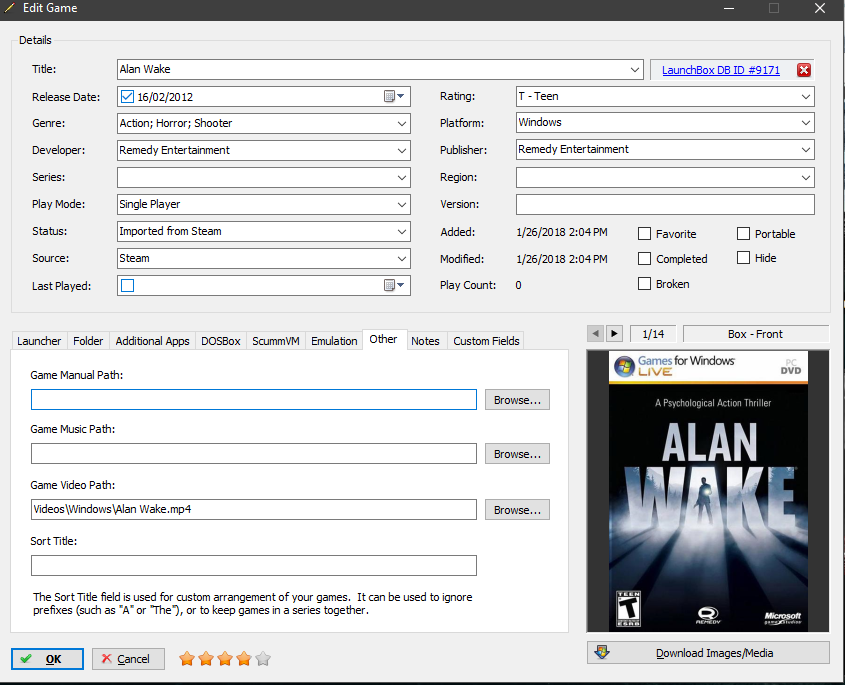
Task: Open the Folder tab
Action: 88,341
